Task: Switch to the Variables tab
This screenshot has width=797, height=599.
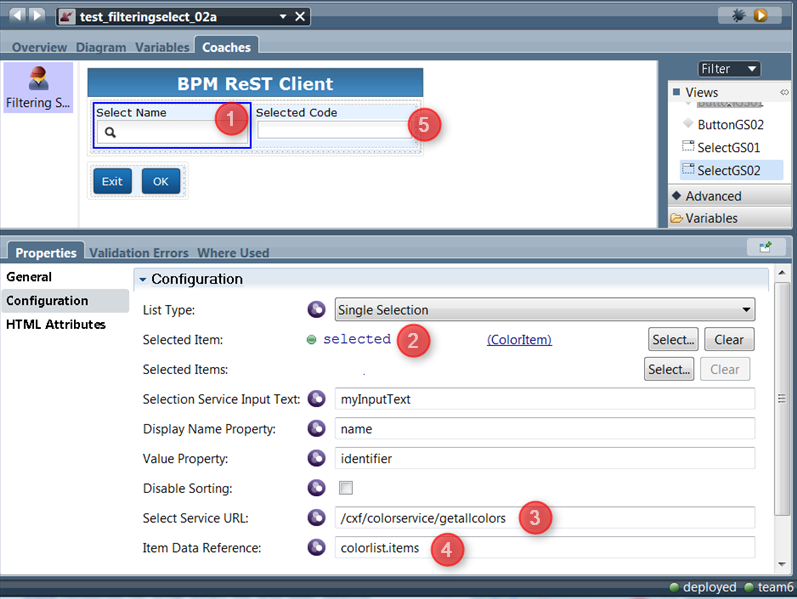Action: point(162,47)
